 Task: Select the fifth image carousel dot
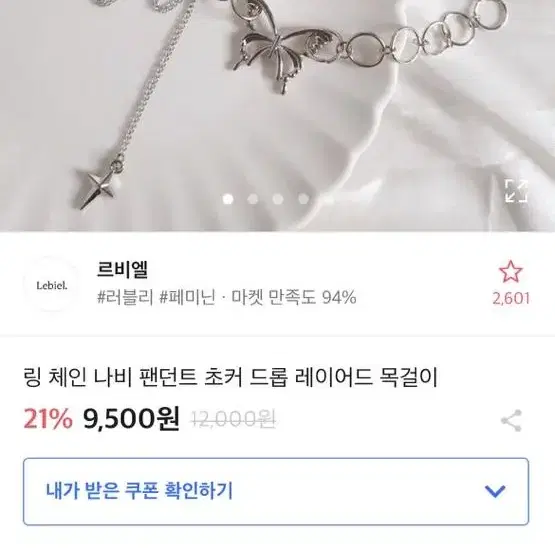click(328, 199)
